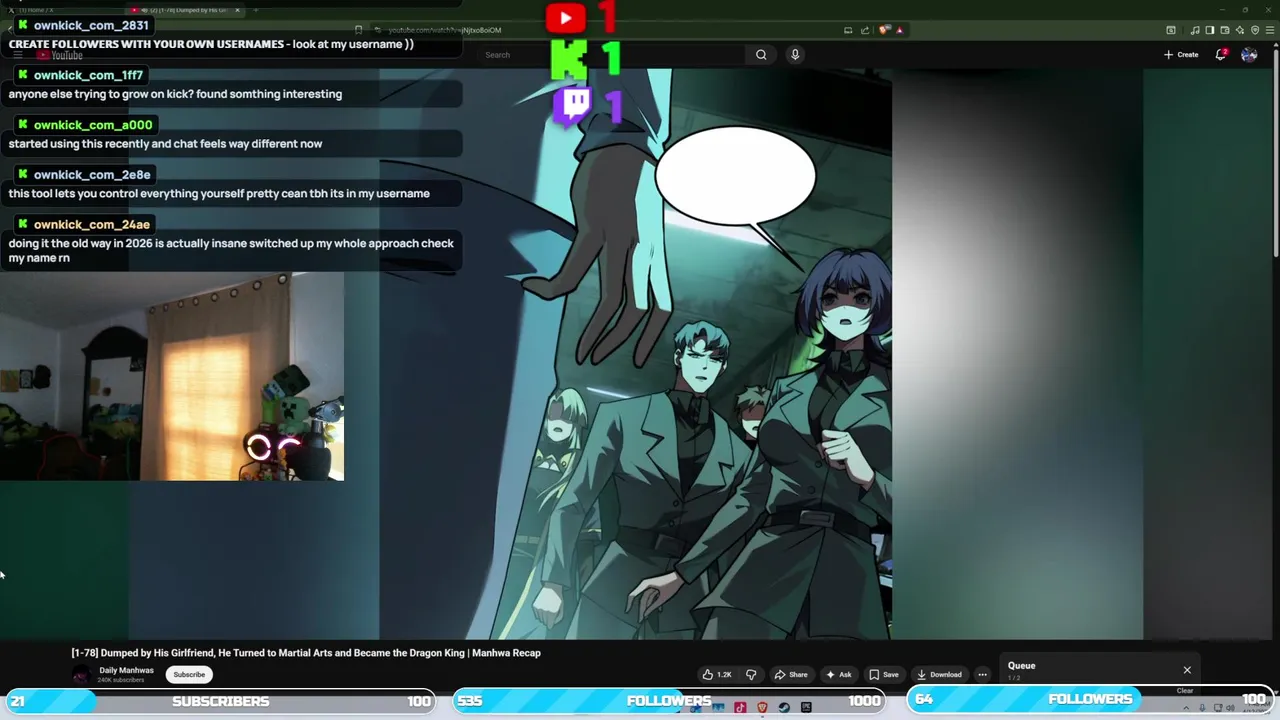Open more actions three-dot menu
The image size is (1280, 720).
tap(982, 675)
